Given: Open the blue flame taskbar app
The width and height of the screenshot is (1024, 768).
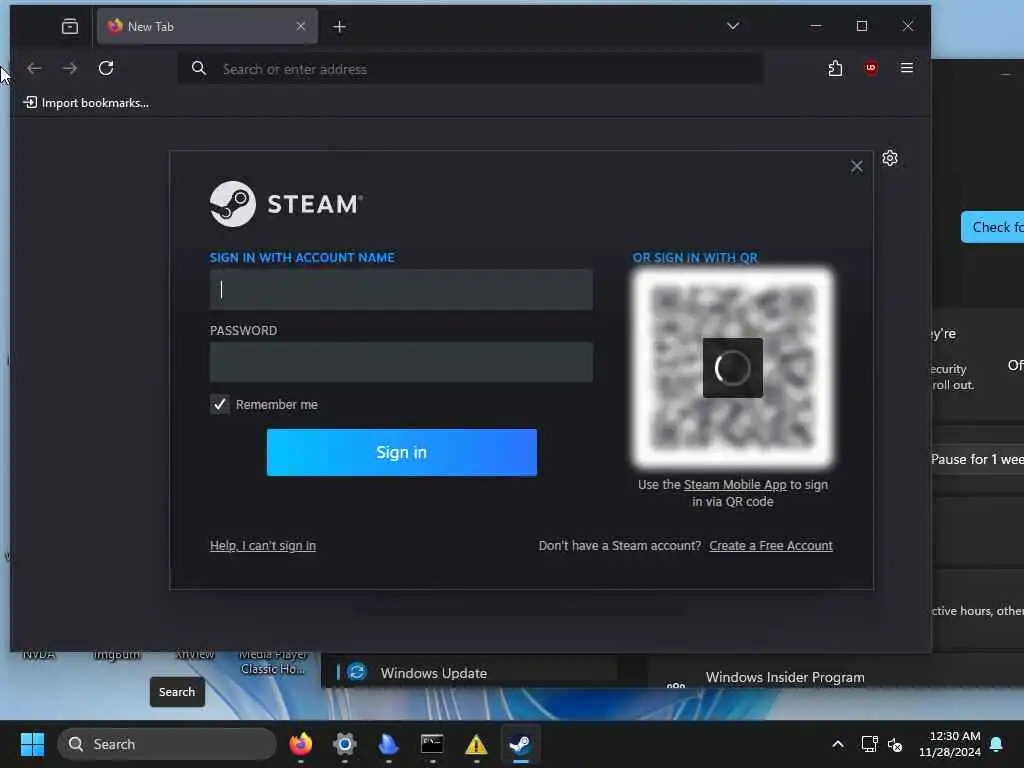Looking at the screenshot, I should click(389, 744).
